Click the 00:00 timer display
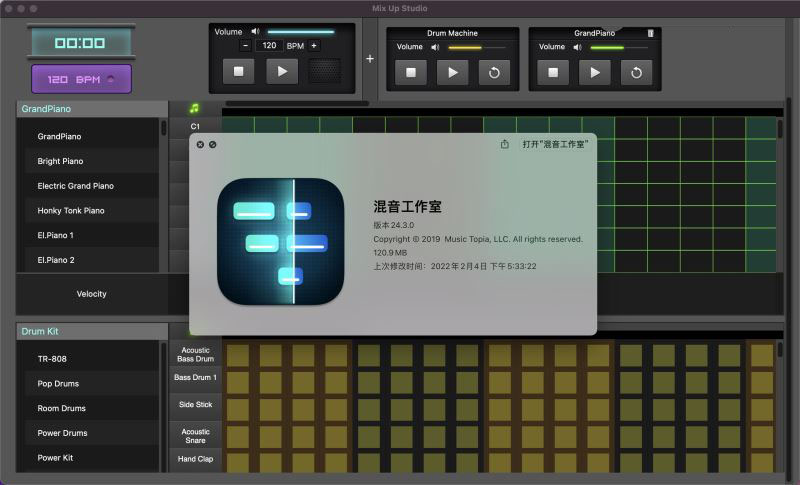Image resolution: width=800 pixels, height=485 pixels. (81, 43)
